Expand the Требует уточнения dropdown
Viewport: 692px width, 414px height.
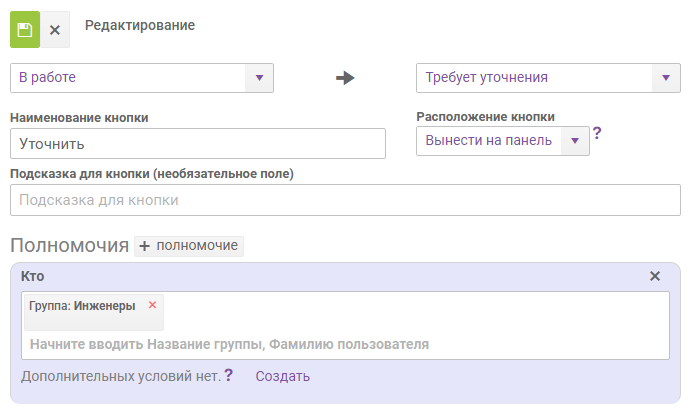tap(548, 77)
